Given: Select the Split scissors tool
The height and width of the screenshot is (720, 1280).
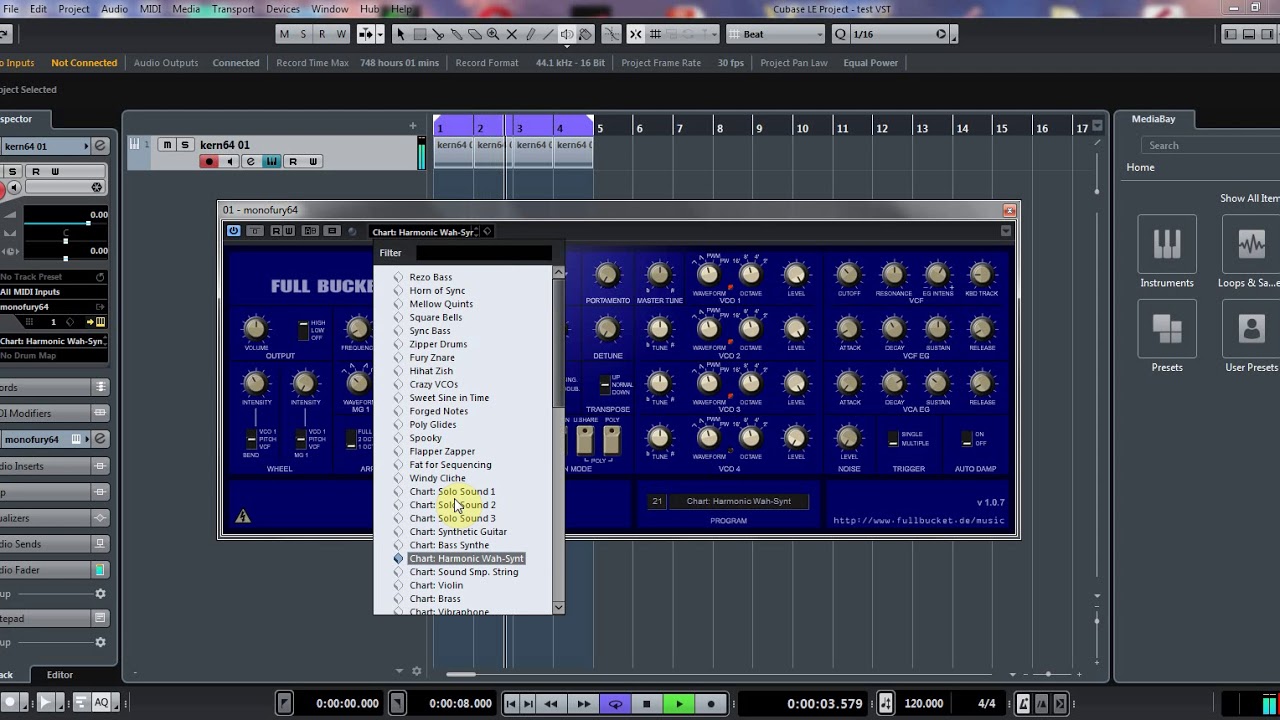Looking at the screenshot, I should tap(439, 34).
